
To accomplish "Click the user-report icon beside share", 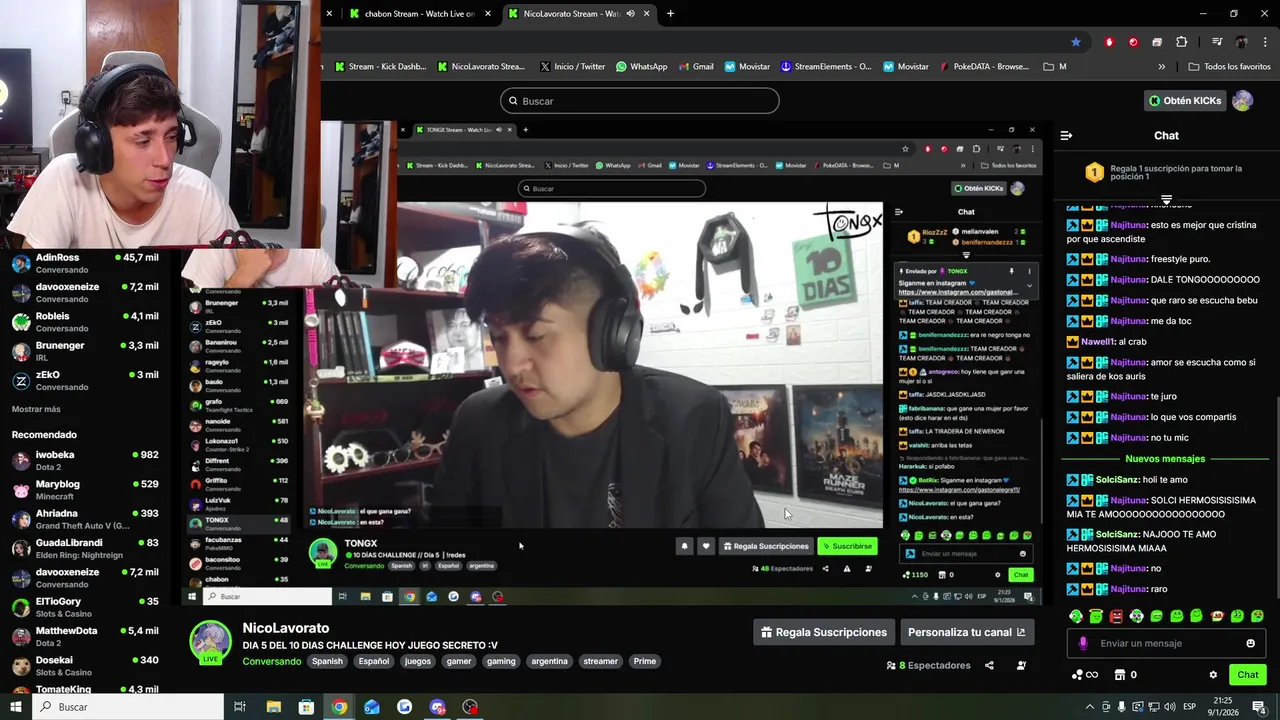I will 1021,665.
